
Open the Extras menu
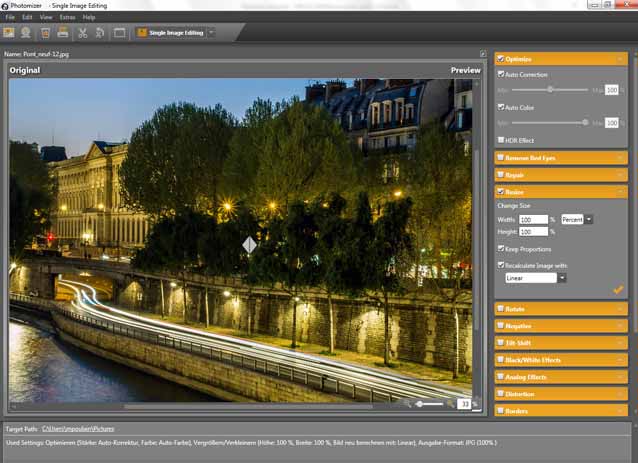67,17
